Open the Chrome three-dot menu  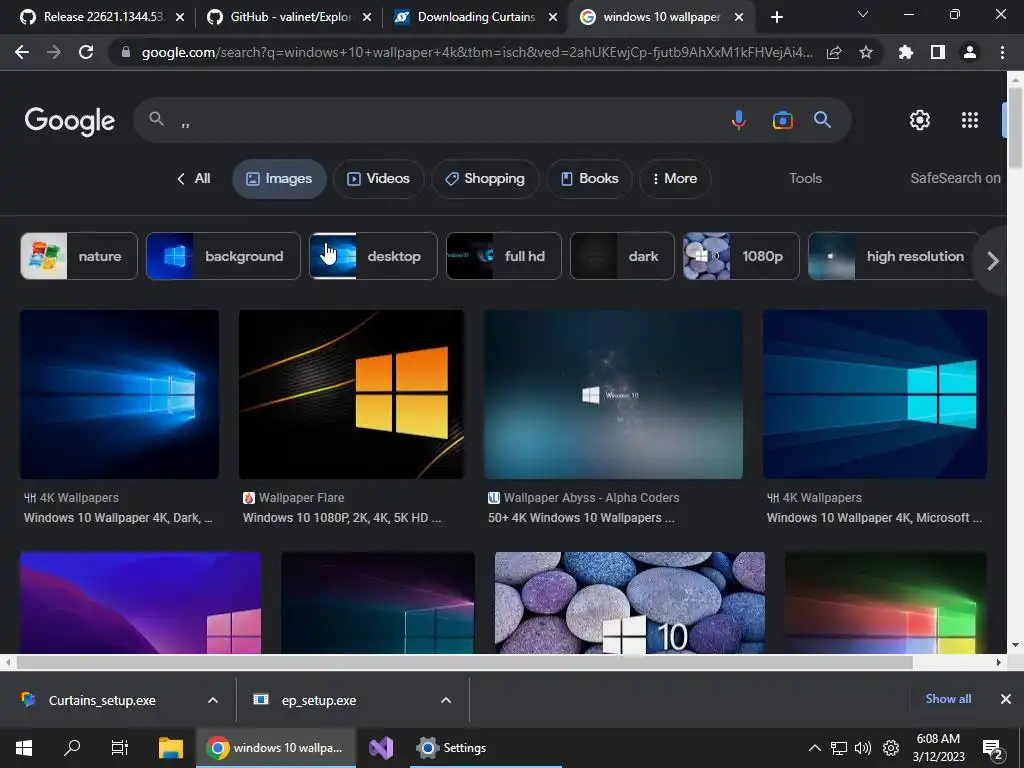(1002, 52)
